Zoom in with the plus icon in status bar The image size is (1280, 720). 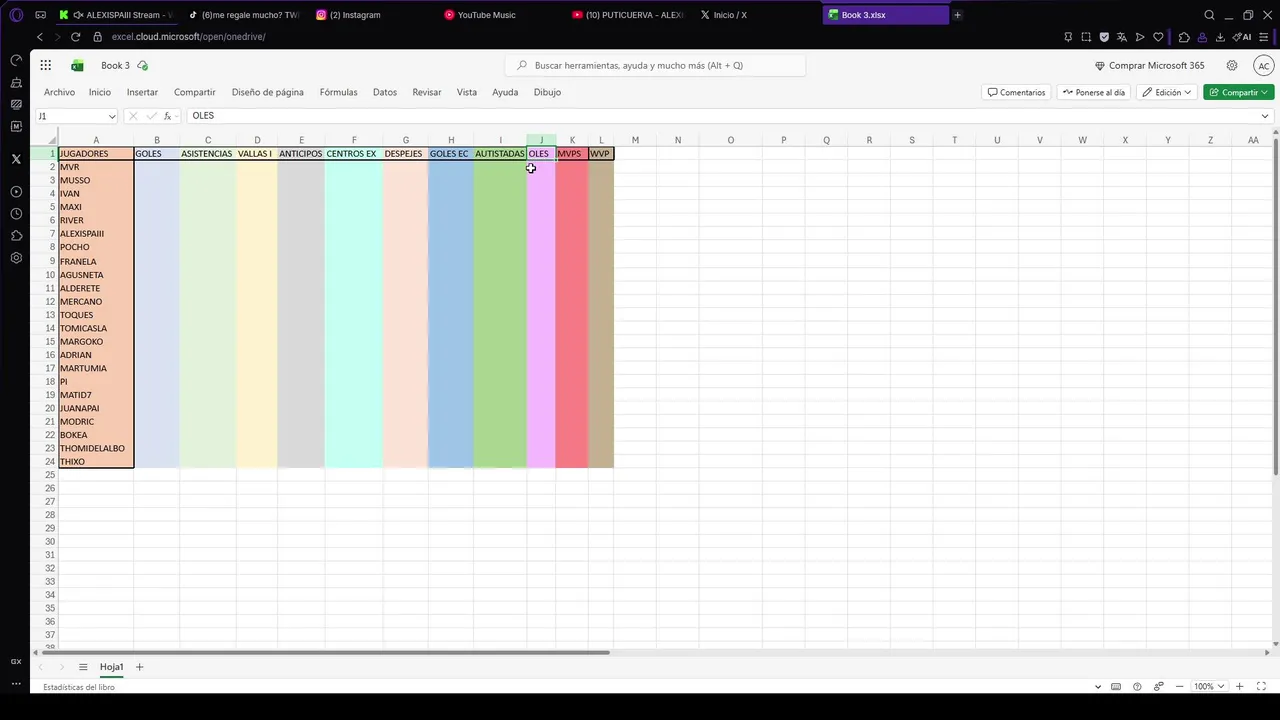click(x=1240, y=687)
